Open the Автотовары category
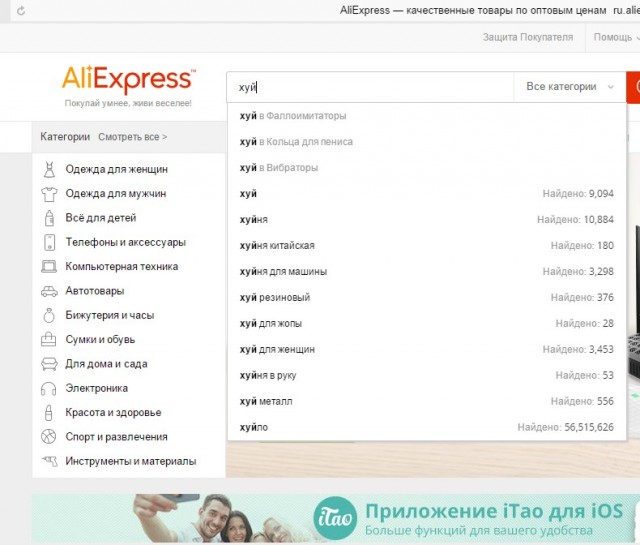Viewport: 640px width, 545px height. pos(95,291)
